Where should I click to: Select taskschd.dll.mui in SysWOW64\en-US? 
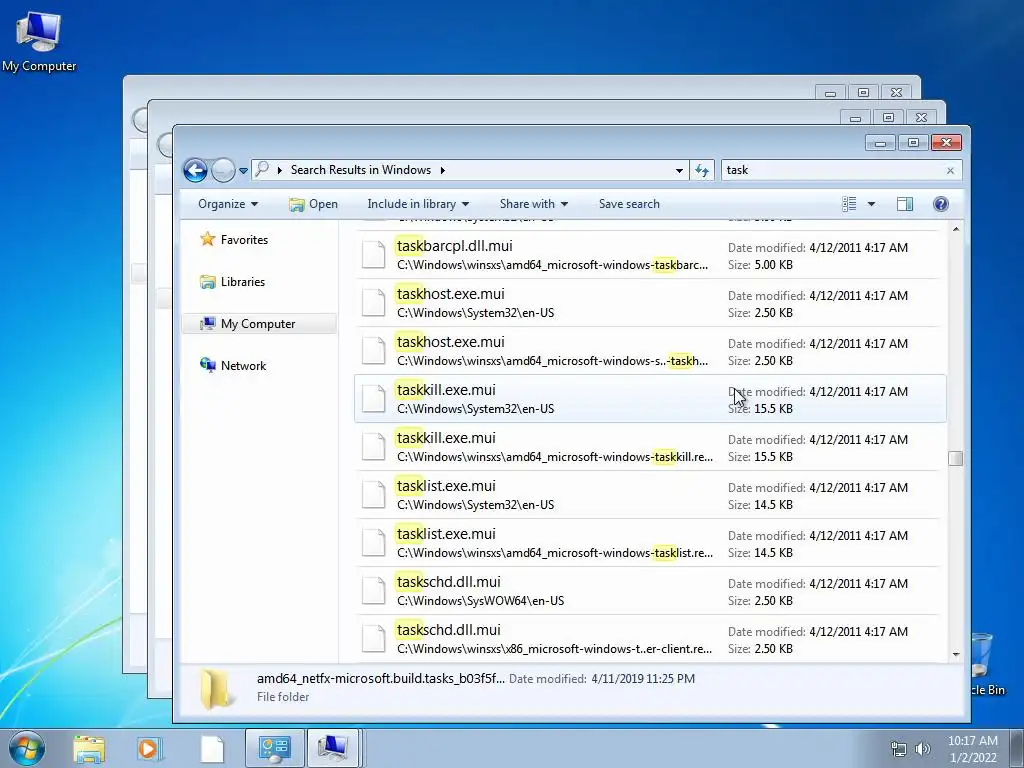click(649, 590)
